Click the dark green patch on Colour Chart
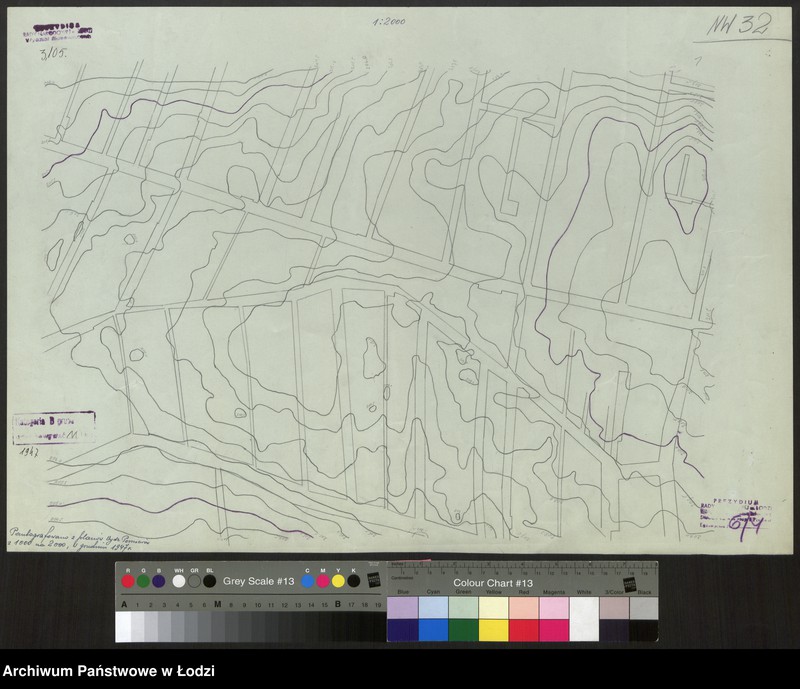Image resolution: width=800 pixels, height=689 pixels. (463, 630)
